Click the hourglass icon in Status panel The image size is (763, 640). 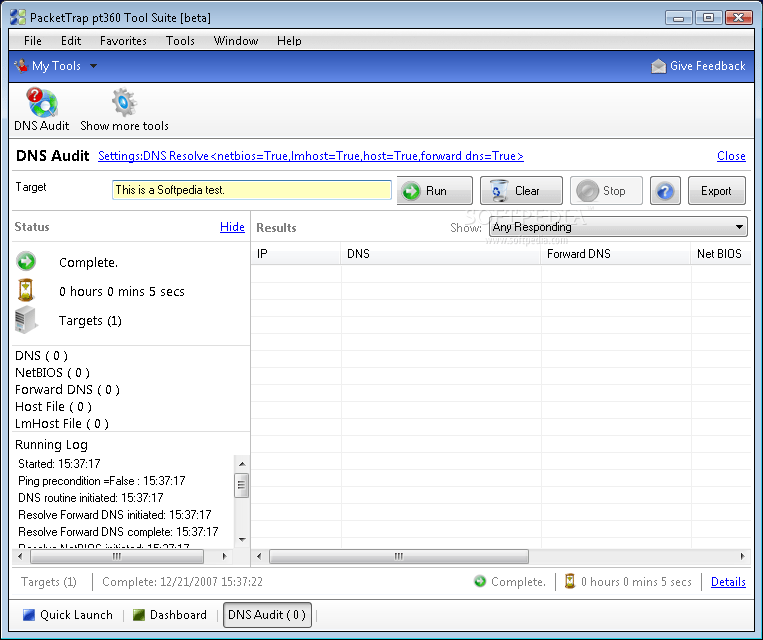coord(26,290)
